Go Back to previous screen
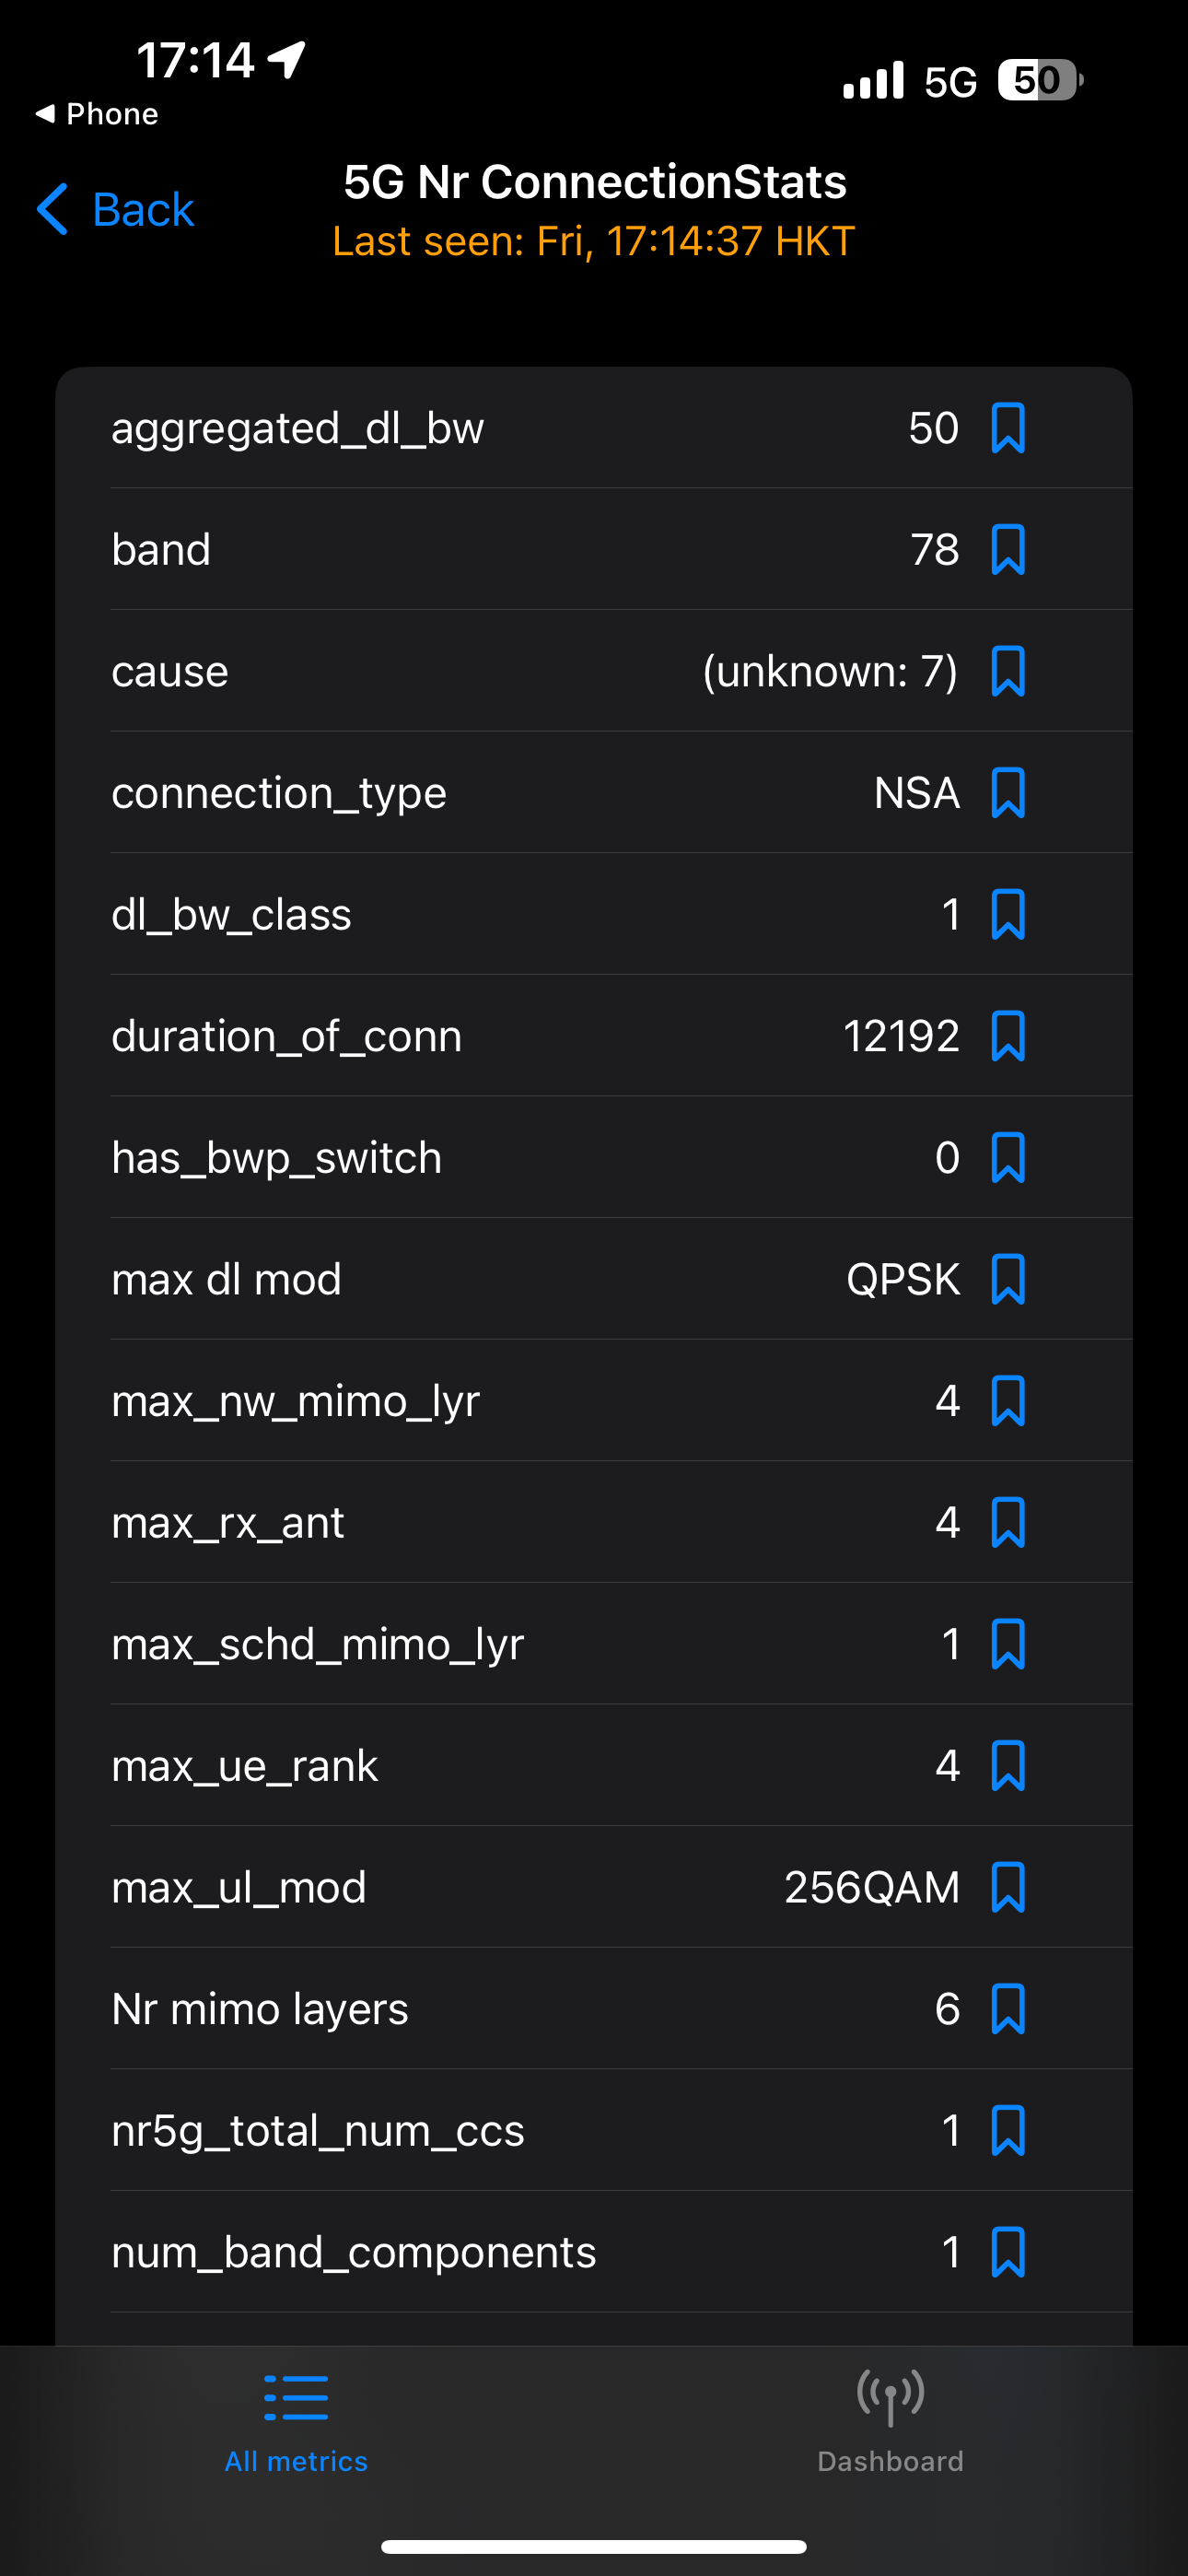The image size is (1188, 2576). [x=115, y=210]
